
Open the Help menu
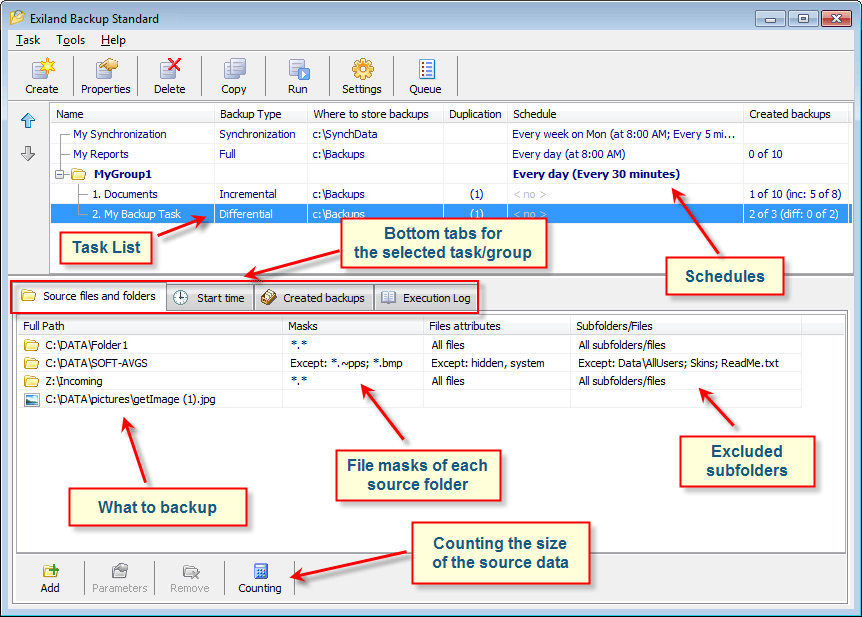pyautogui.click(x=113, y=40)
